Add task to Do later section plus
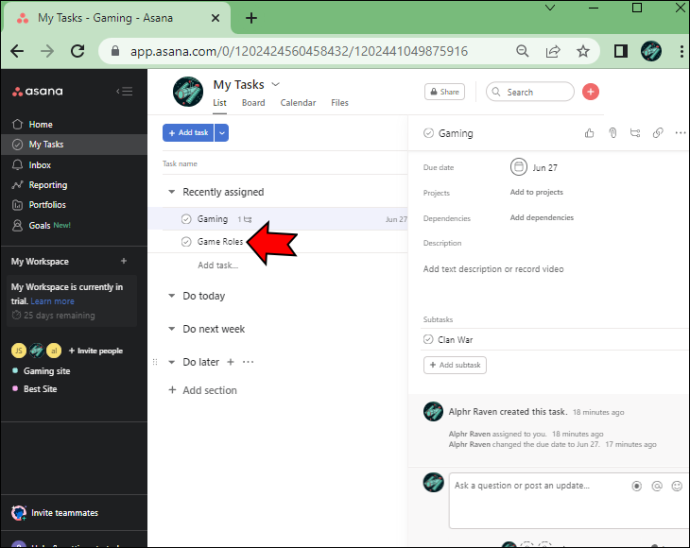The height and width of the screenshot is (548, 690). [230, 362]
